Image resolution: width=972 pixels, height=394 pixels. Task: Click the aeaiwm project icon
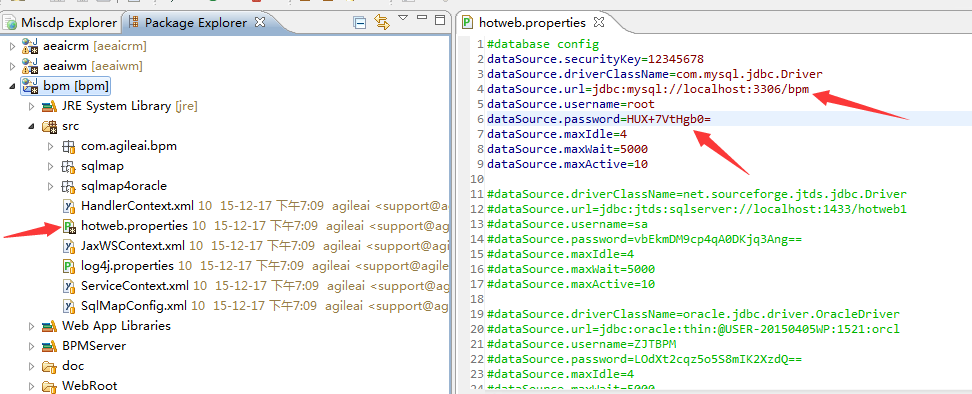(30, 66)
